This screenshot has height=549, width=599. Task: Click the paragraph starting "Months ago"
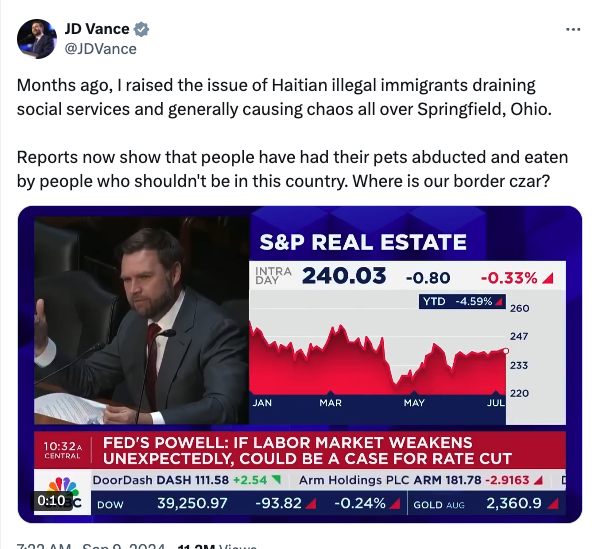(x=284, y=97)
